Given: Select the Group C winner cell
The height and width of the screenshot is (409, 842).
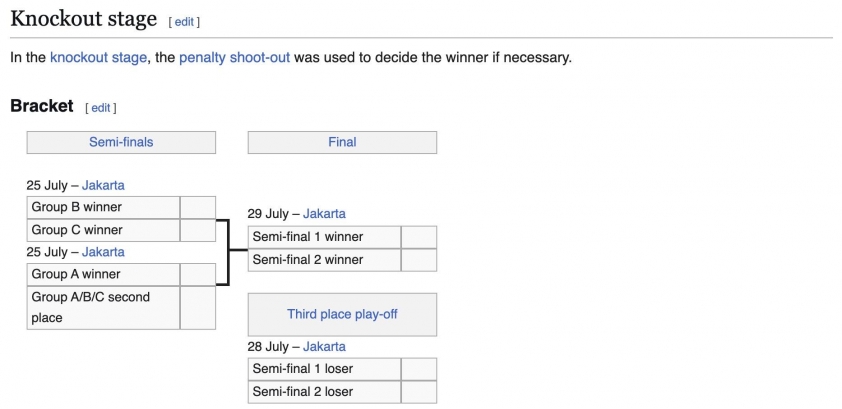Looking at the screenshot, I should pos(103,230).
